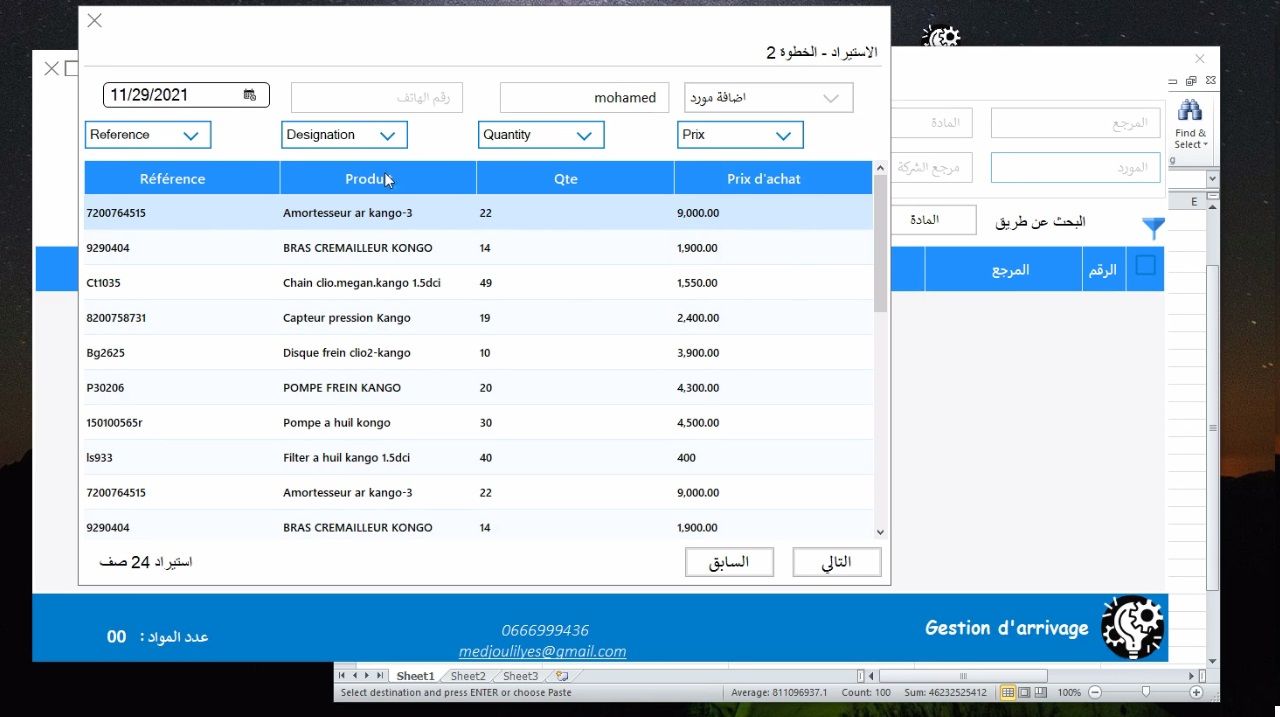This screenshot has height=717, width=1280.
Task: Click the التالي (next) button
Action: point(836,561)
